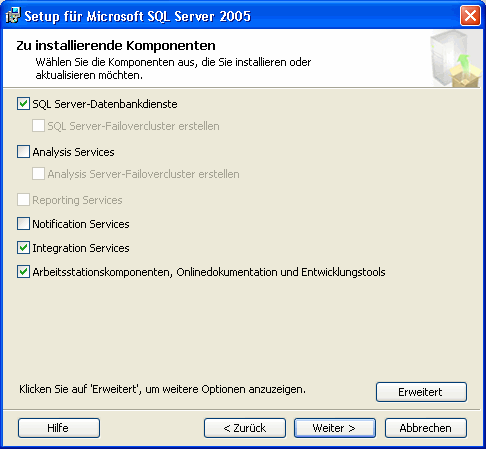Tick SQL Server-Failovercluster erstellen checkbox

pyautogui.click(x=38, y=126)
